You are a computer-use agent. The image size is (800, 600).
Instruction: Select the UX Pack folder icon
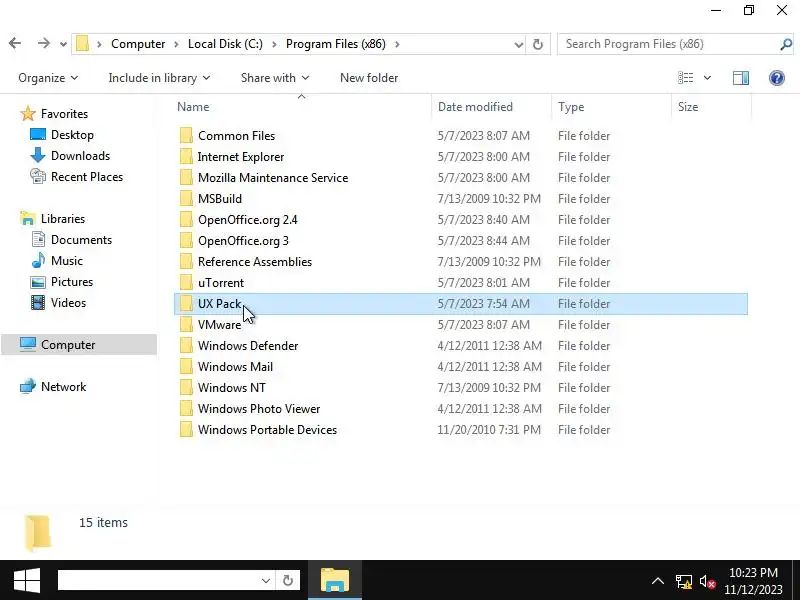(186, 303)
